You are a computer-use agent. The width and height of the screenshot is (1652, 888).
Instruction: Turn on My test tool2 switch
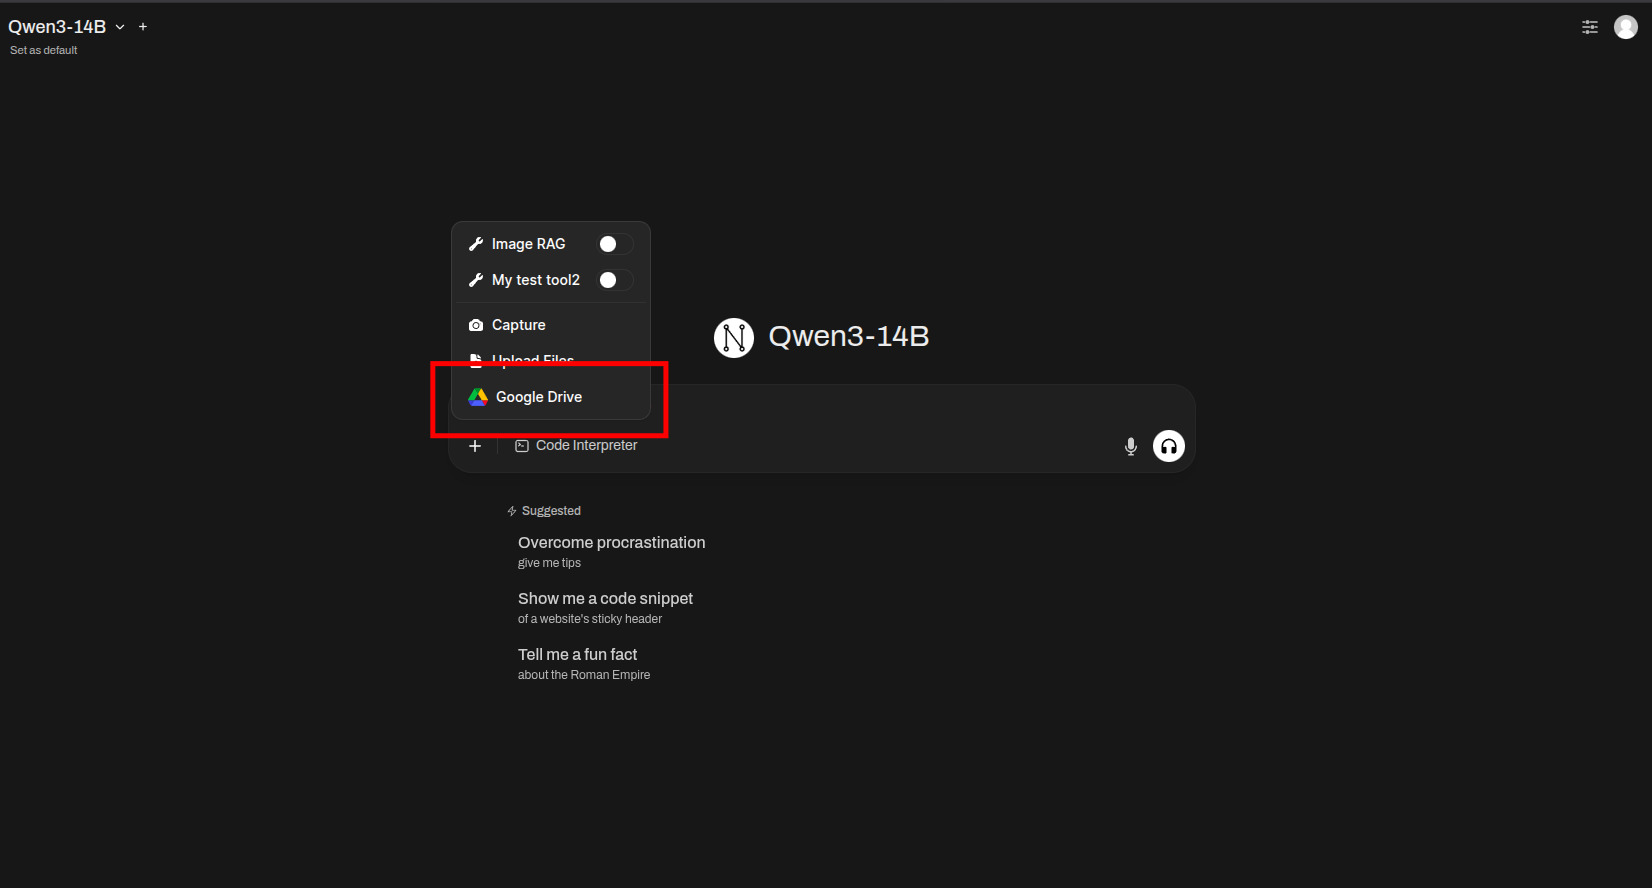click(x=615, y=280)
